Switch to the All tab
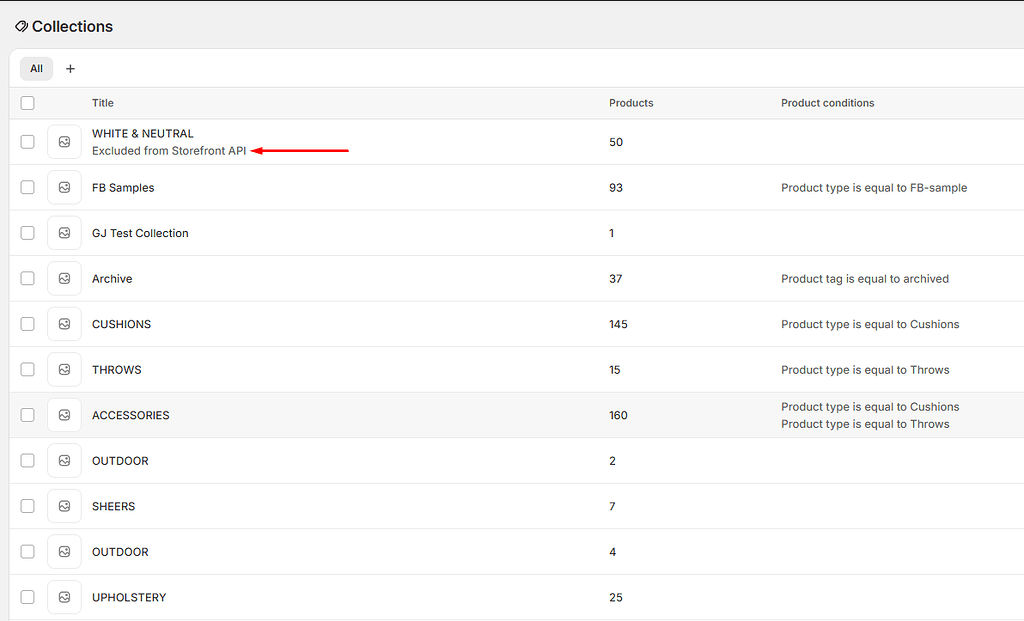The image size is (1024, 621). [36, 68]
